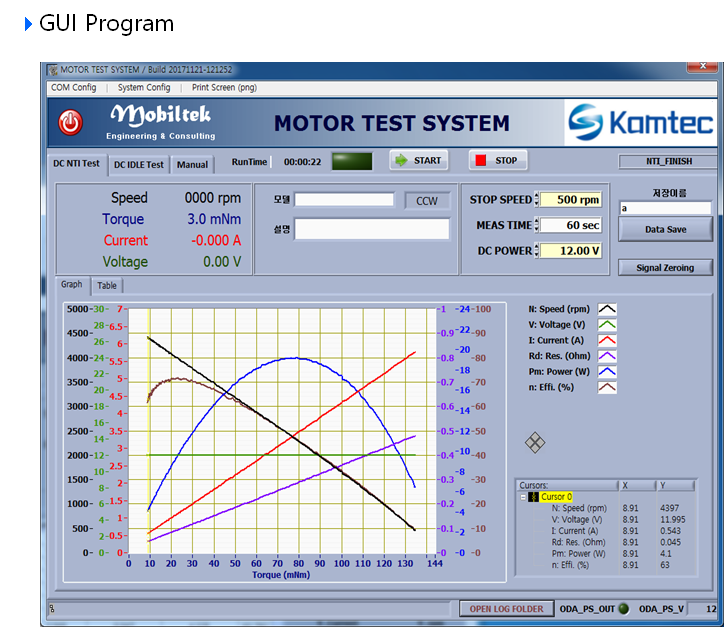Click the STOP button with red square
725x628 pixels.
point(498,160)
